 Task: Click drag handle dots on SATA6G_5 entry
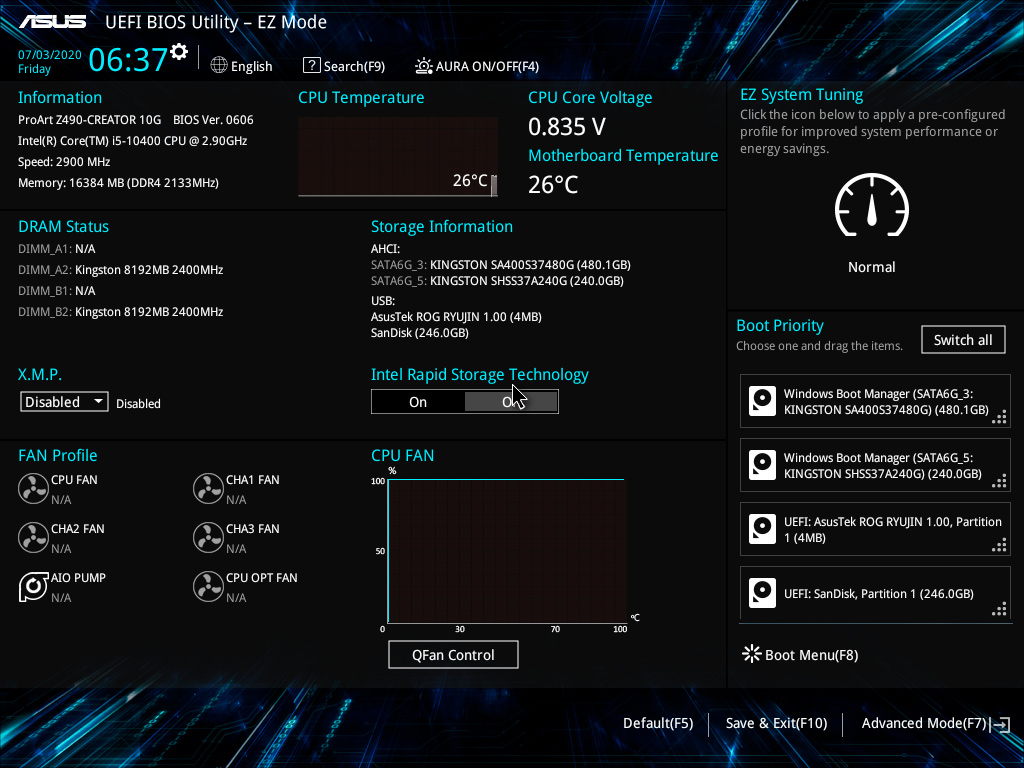coord(999,481)
